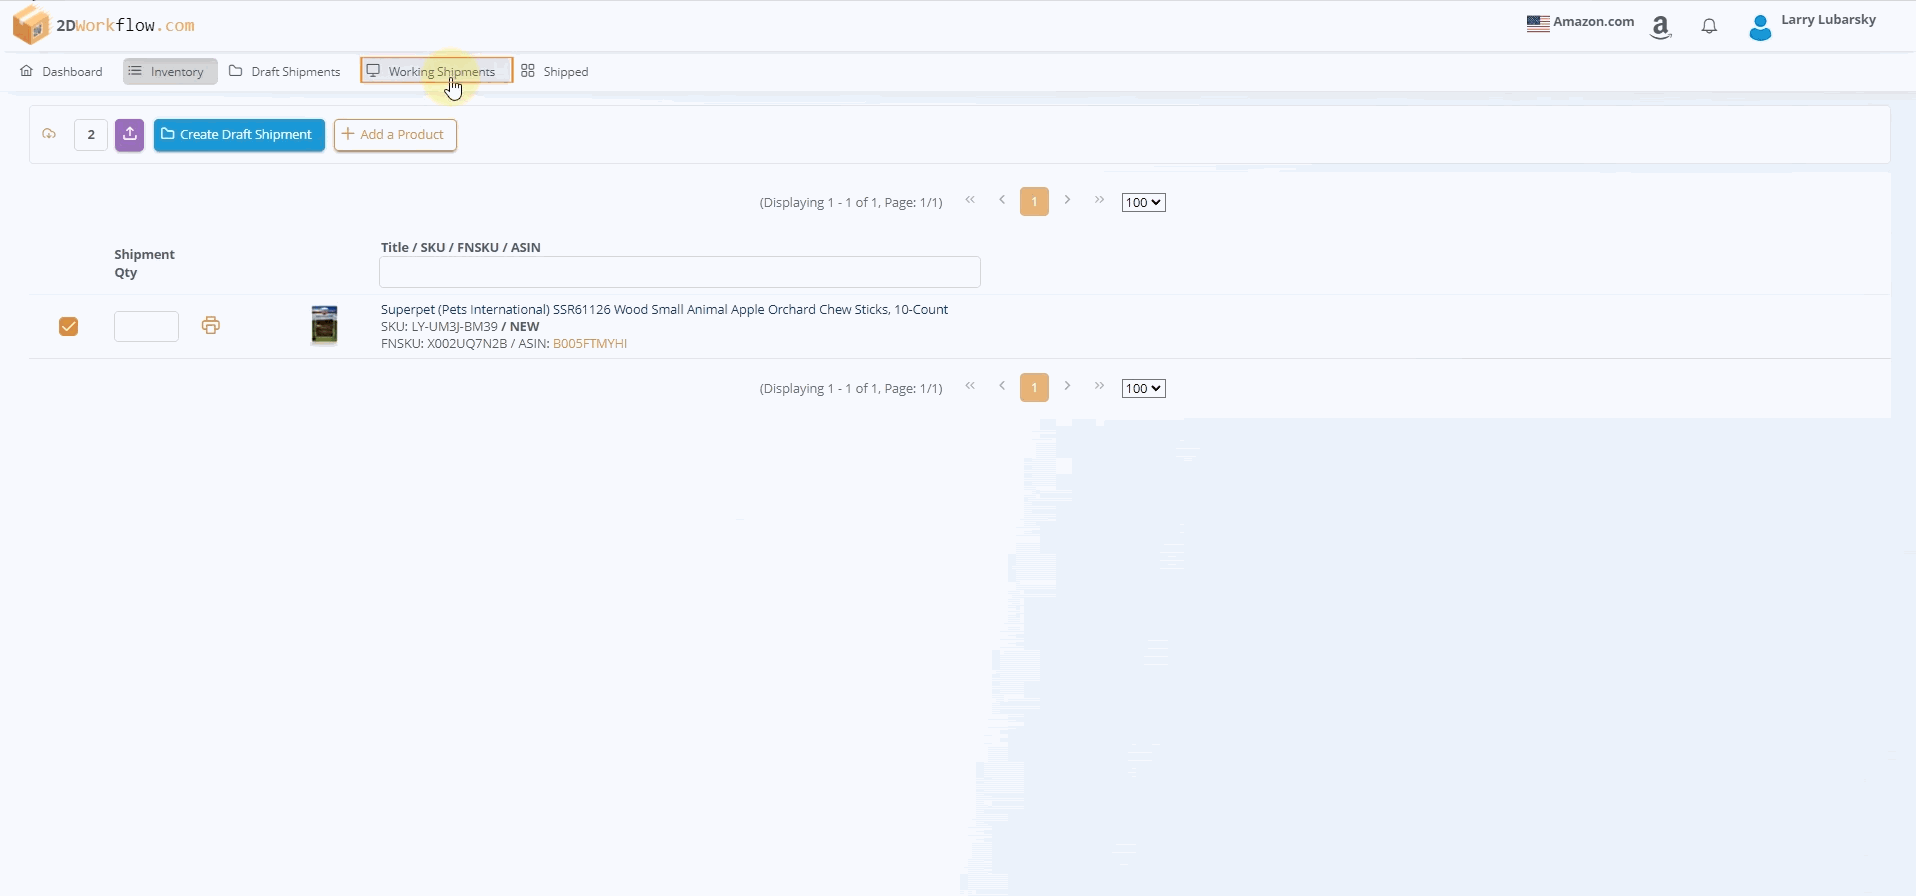Open ASIN link B005FTMYHI
Screen dimensions: 1916x896
590,343
